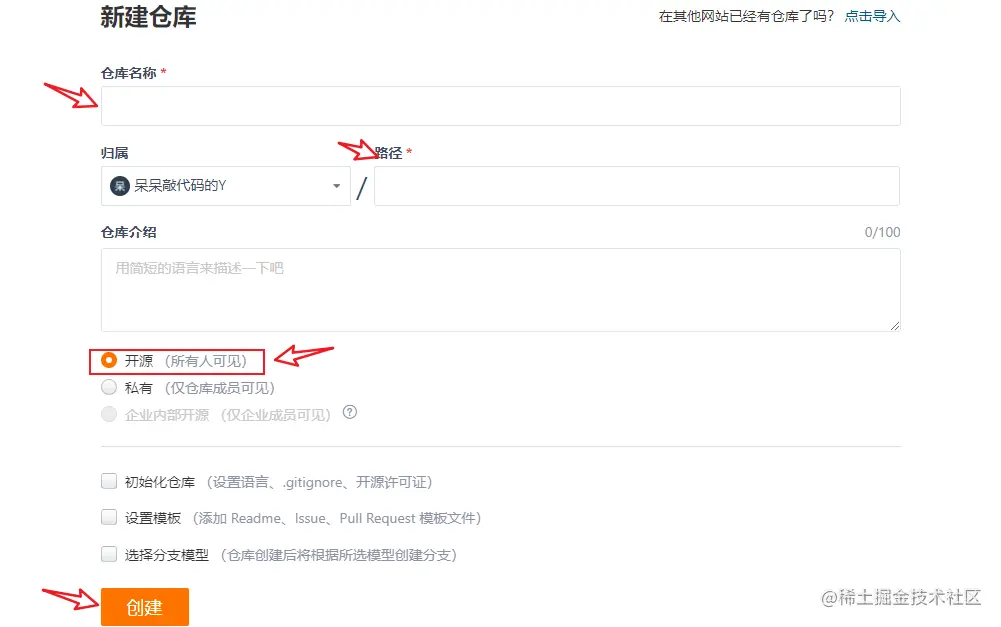Click the 设置模板 option label text
The width and height of the screenshot is (1001, 627).
coord(153,518)
